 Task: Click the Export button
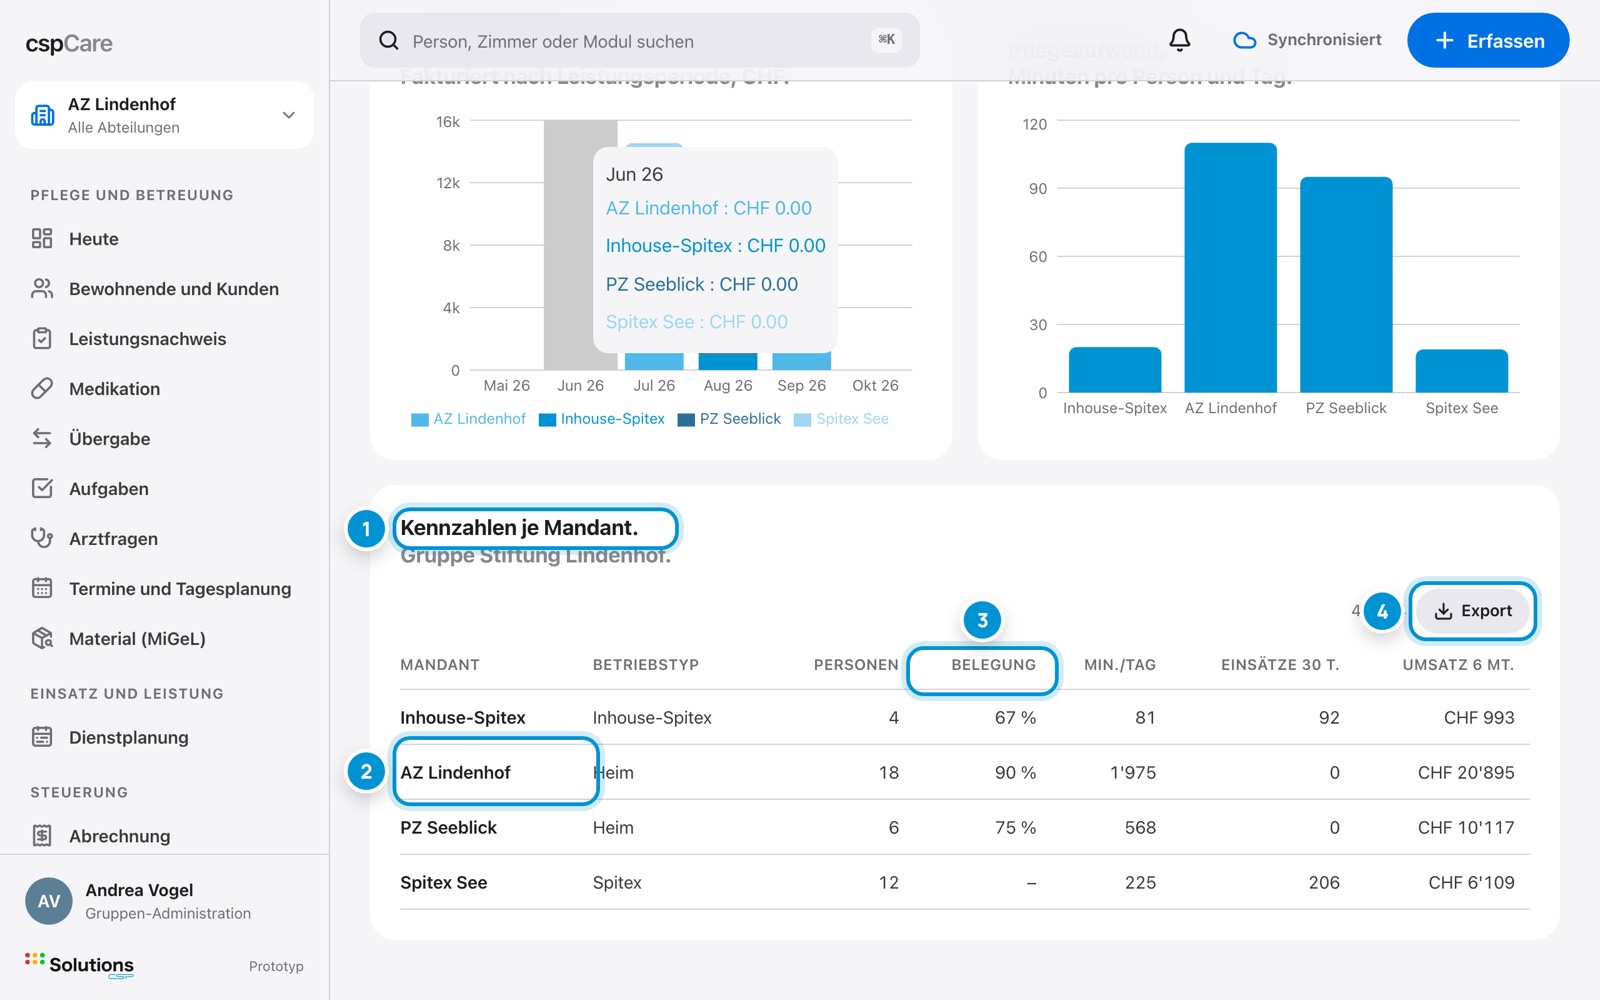(1472, 611)
